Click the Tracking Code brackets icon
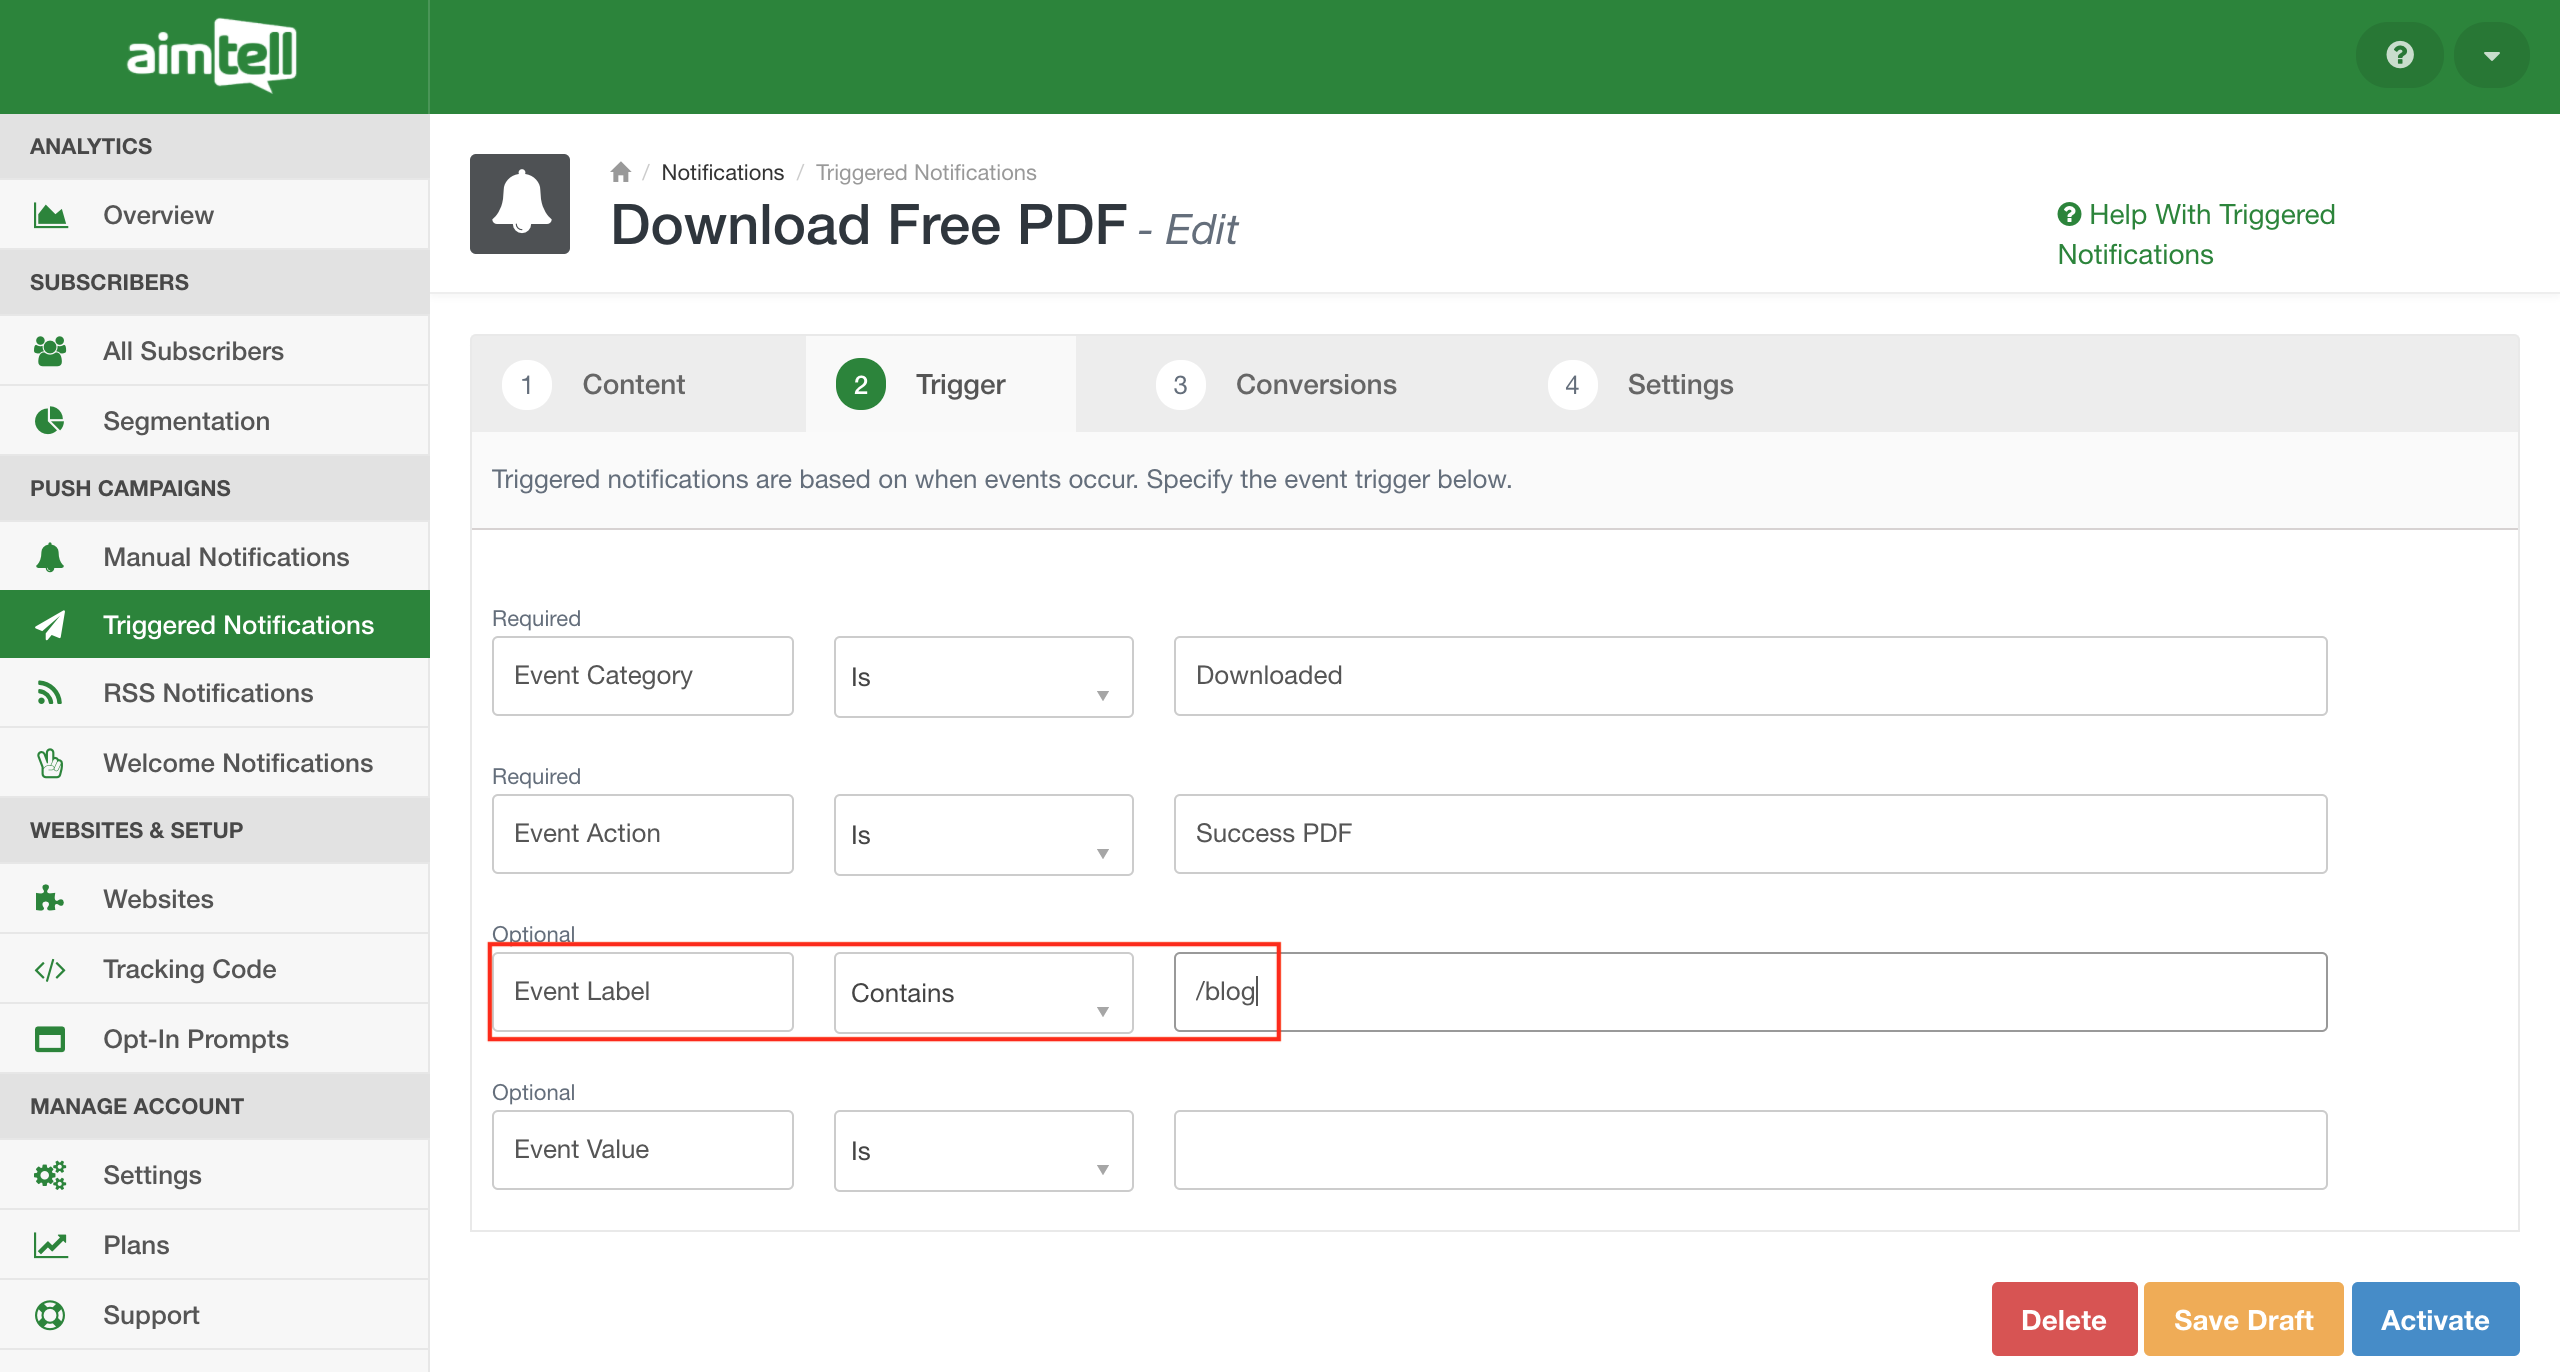2560x1372 pixels. pyautogui.click(x=50, y=969)
